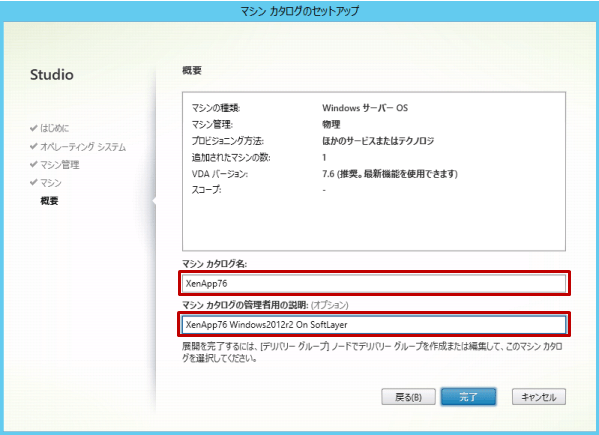Click the 戻る(B) back button

coord(408,397)
